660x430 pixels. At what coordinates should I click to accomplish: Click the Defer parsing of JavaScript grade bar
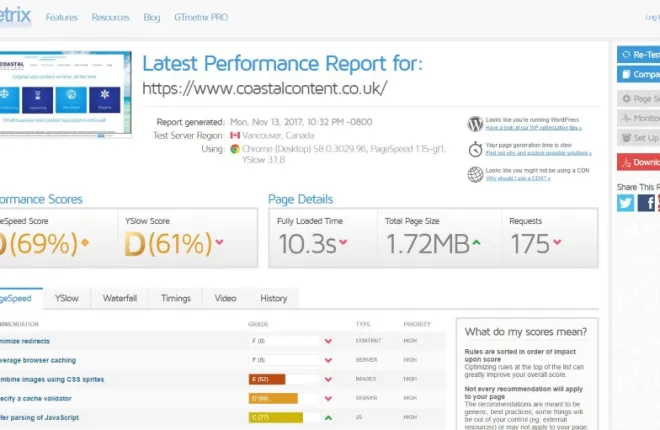[x=274, y=417]
